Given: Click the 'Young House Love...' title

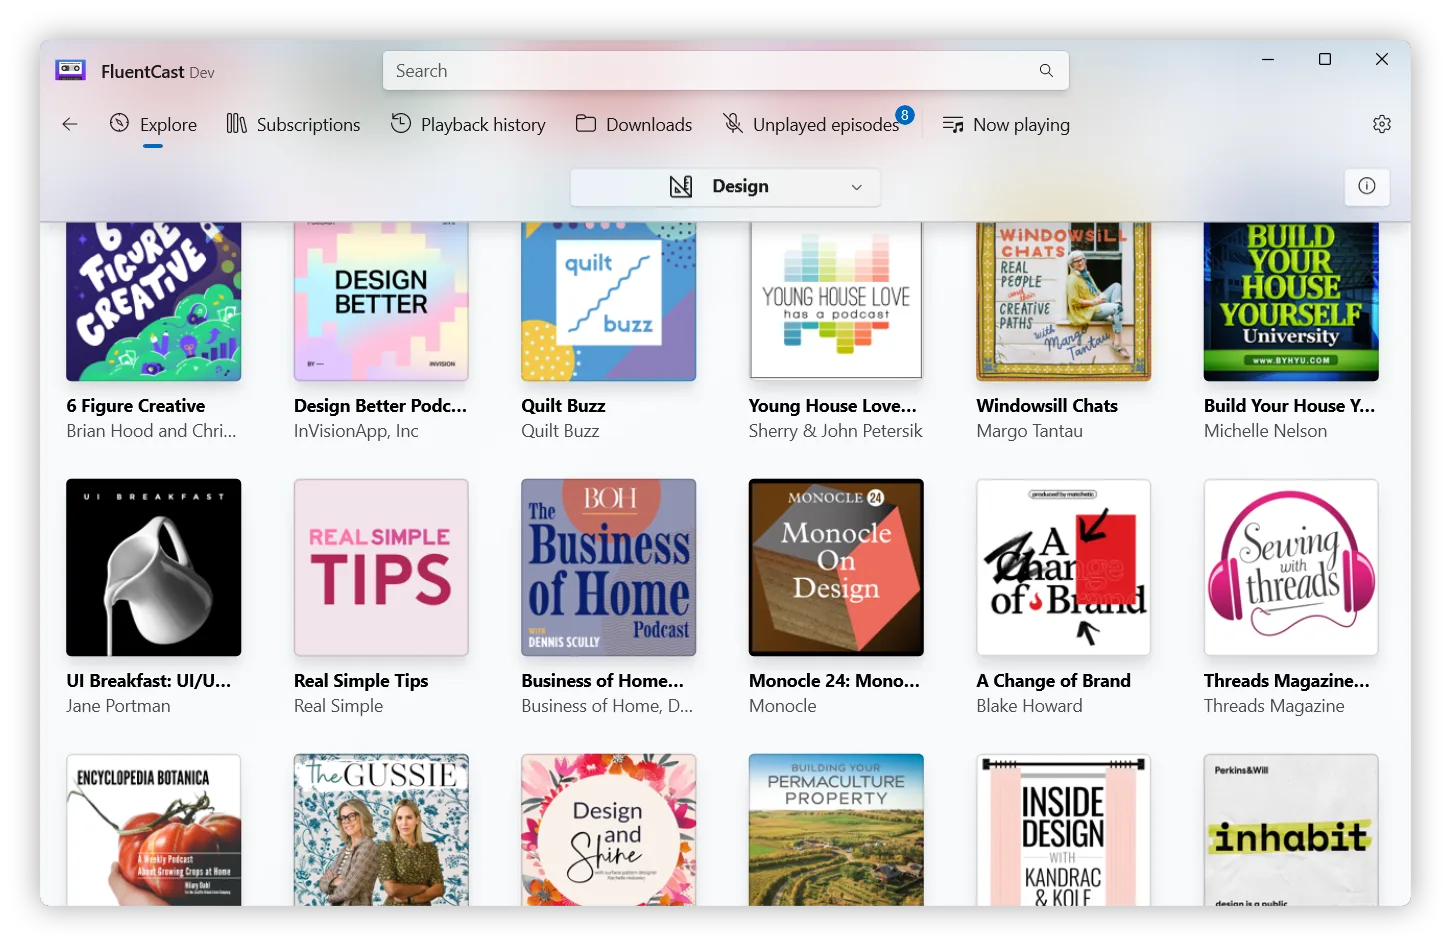Looking at the screenshot, I should tap(832, 406).
